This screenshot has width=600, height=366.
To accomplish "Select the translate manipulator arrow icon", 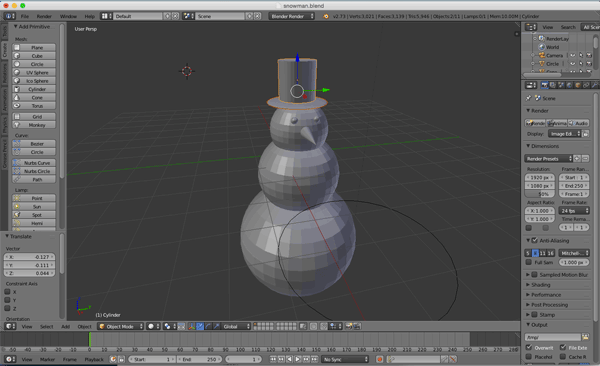I will click(200, 326).
